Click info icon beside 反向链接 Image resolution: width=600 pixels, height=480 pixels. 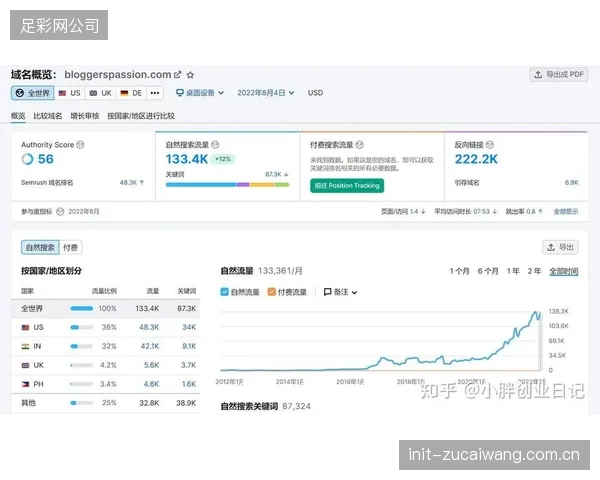[490, 145]
